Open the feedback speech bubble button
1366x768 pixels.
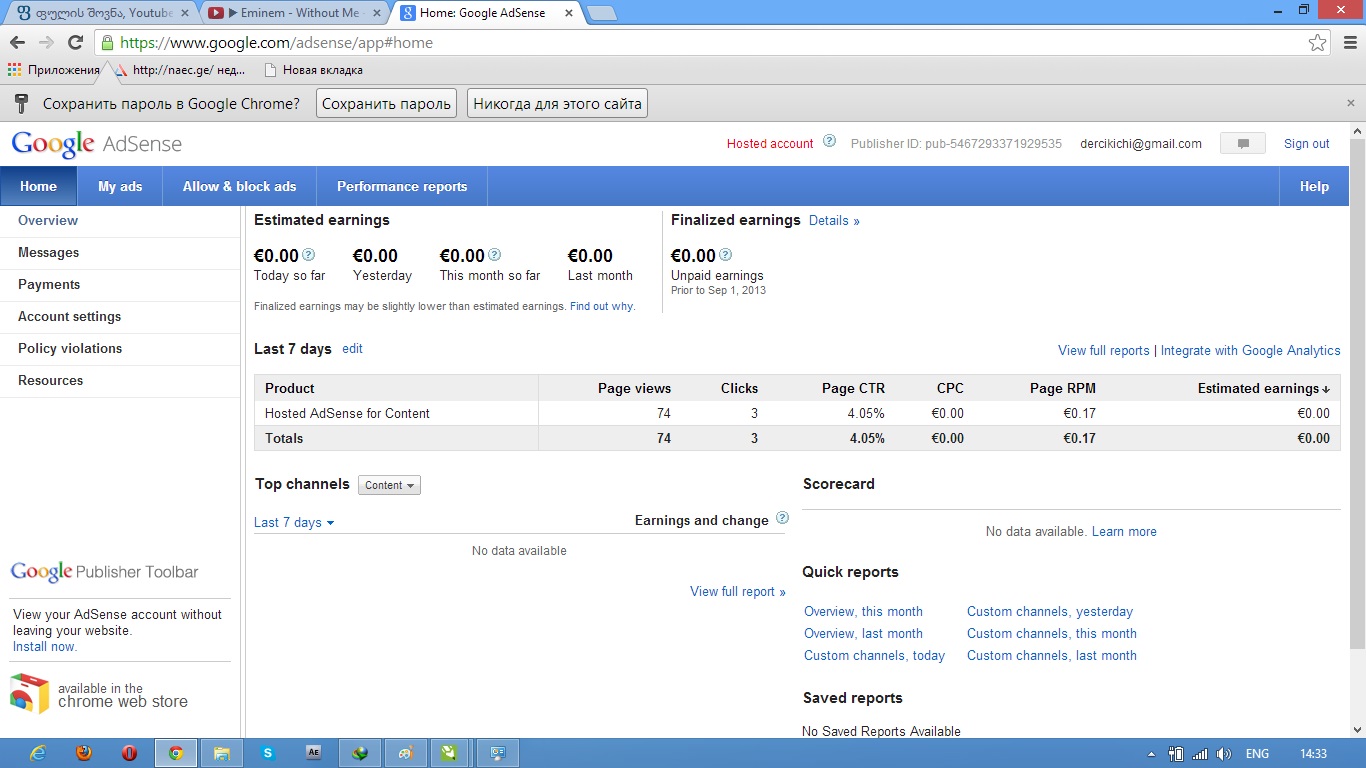(1243, 144)
